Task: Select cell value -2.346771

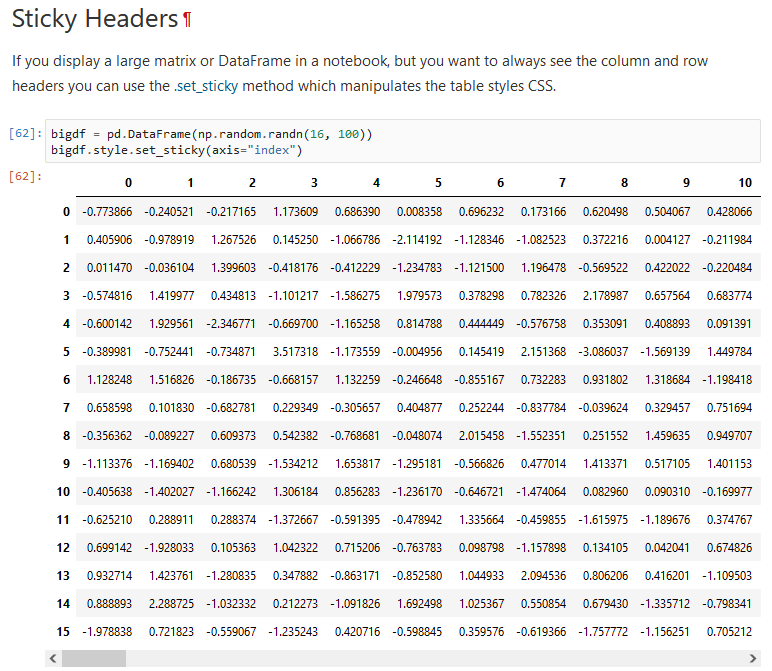Action: [x=231, y=324]
